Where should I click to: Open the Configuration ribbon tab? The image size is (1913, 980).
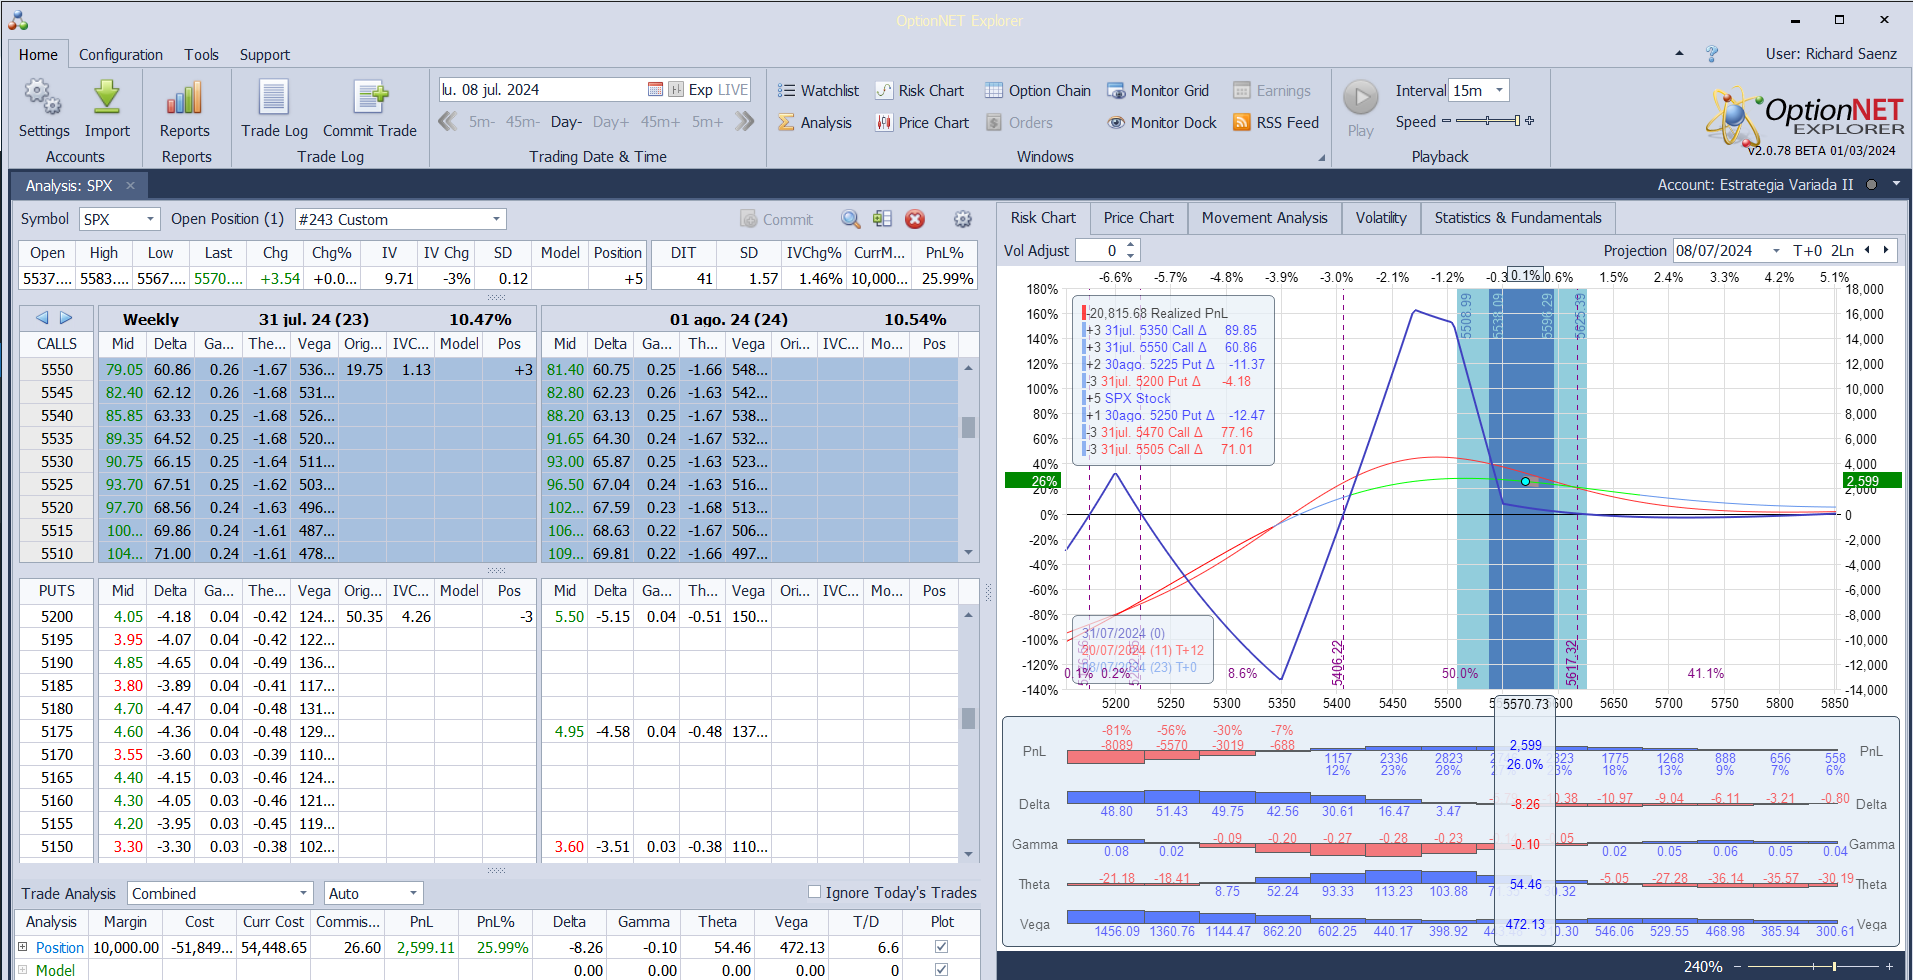click(x=121, y=55)
